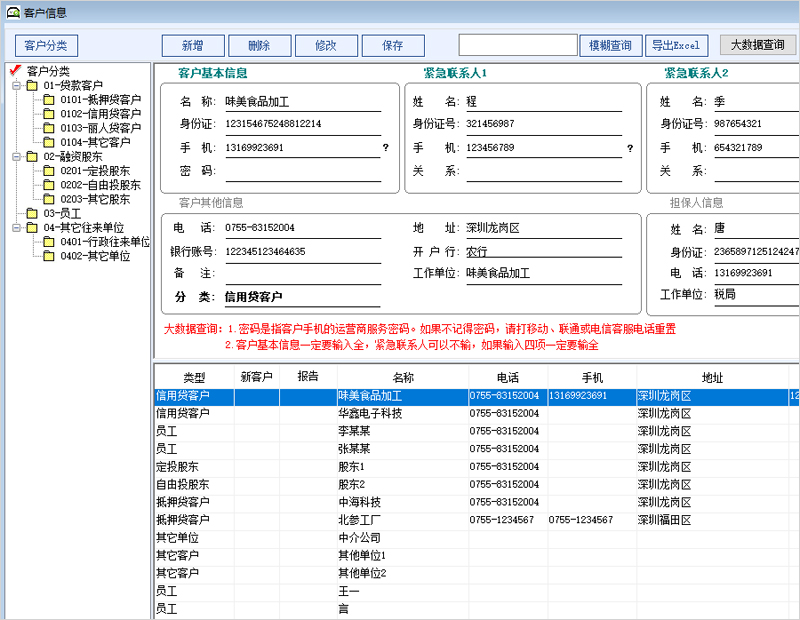Click folder icon of 04-其它往来单位
Screen dimensions: 800x620
32,228
